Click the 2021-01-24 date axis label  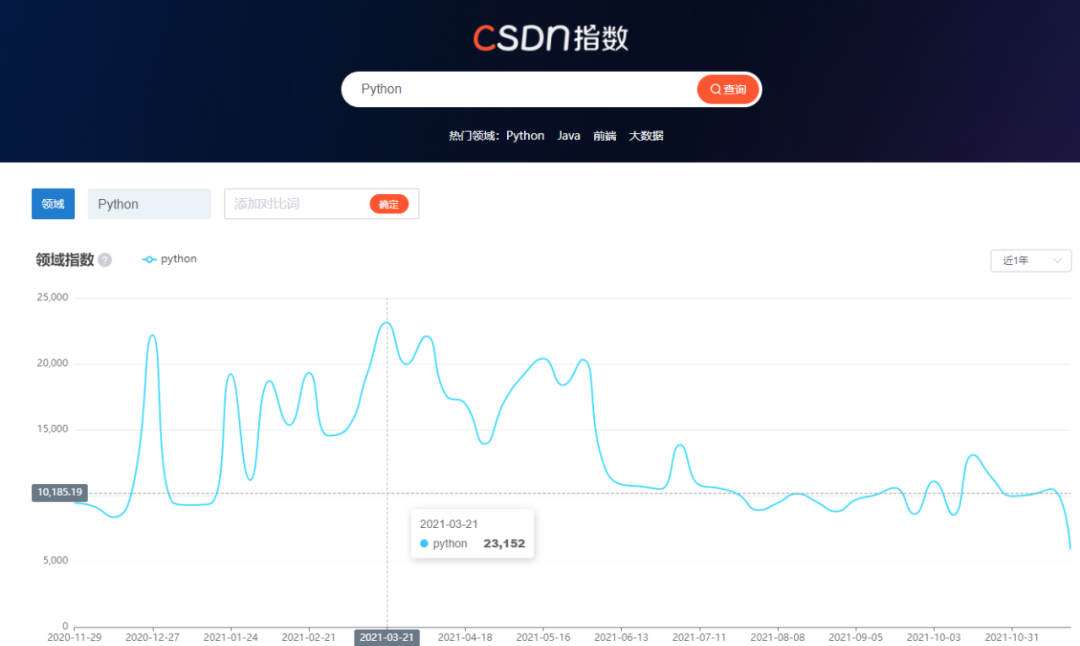click(x=231, y=637)
